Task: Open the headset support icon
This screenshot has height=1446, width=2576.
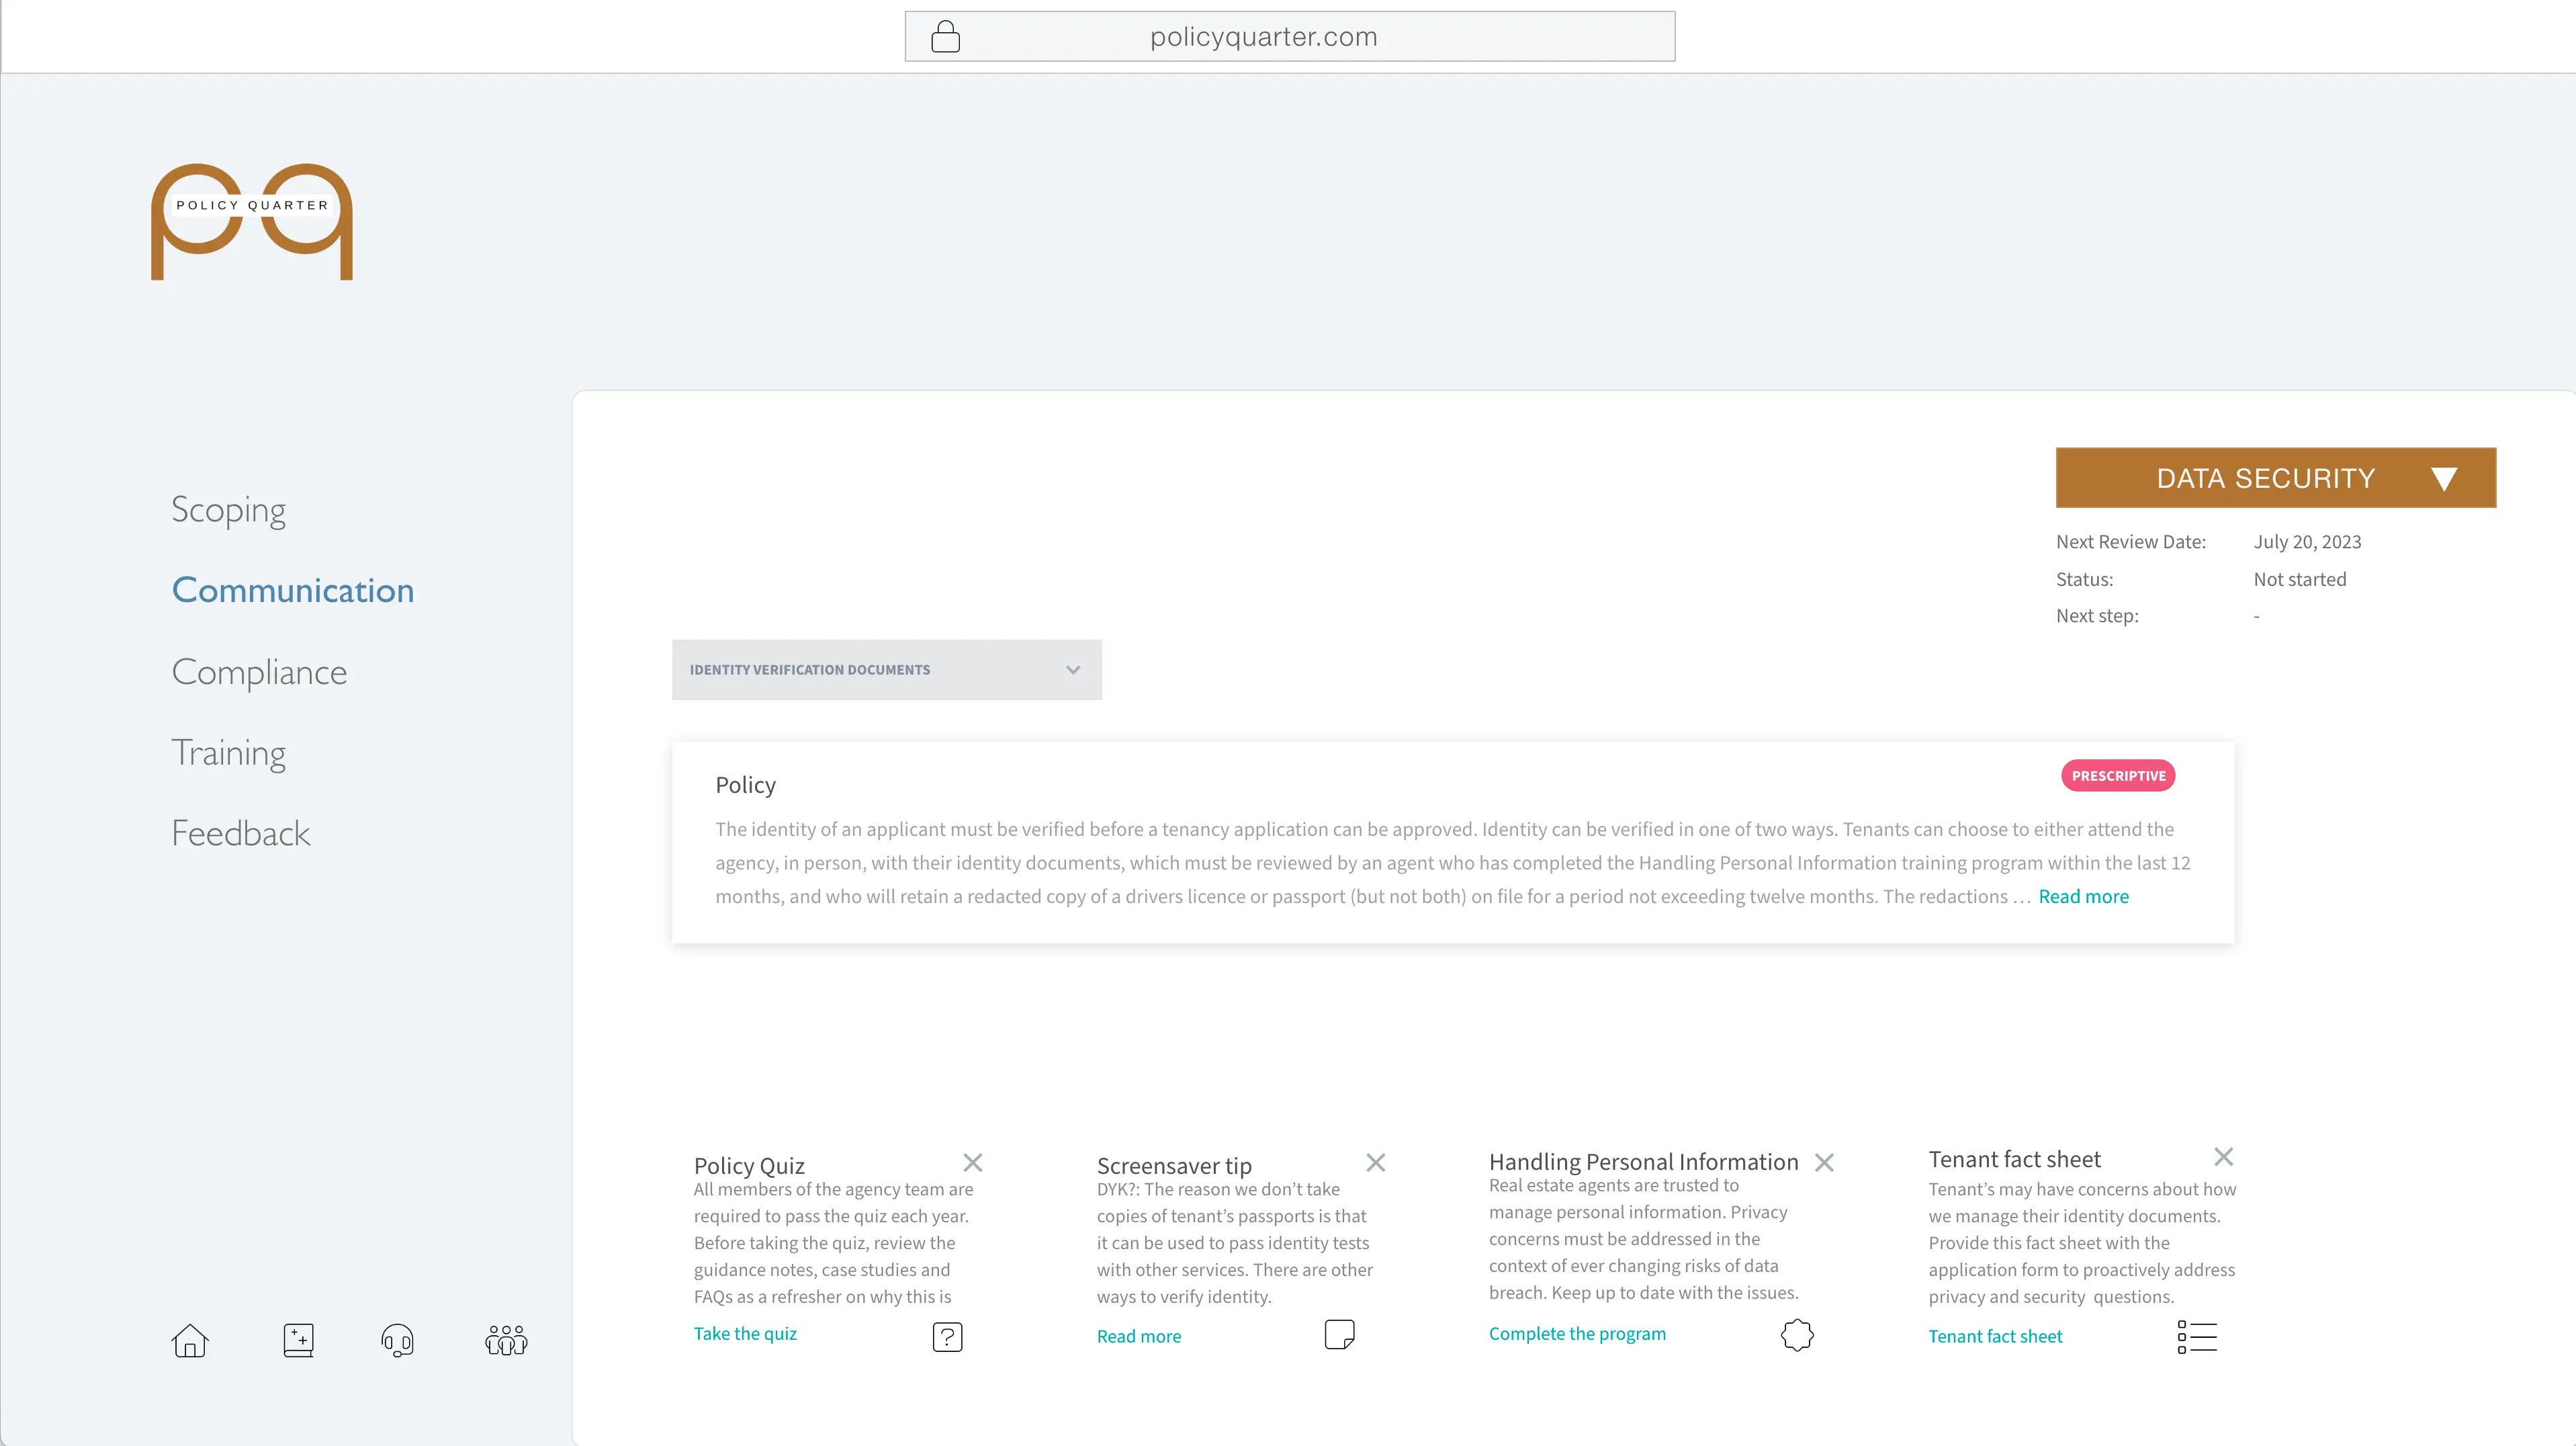Action: click(398, 1340)
